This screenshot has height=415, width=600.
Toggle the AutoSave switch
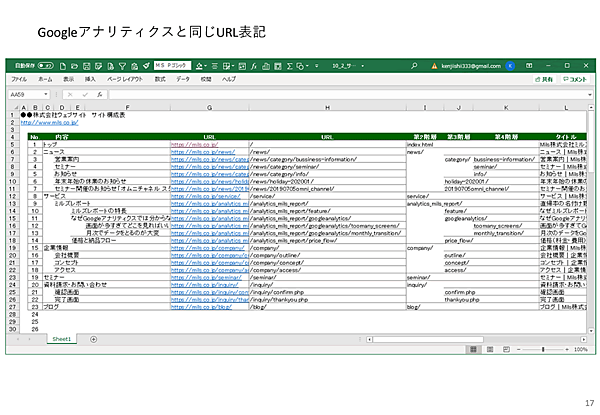(x=43, y=65)
